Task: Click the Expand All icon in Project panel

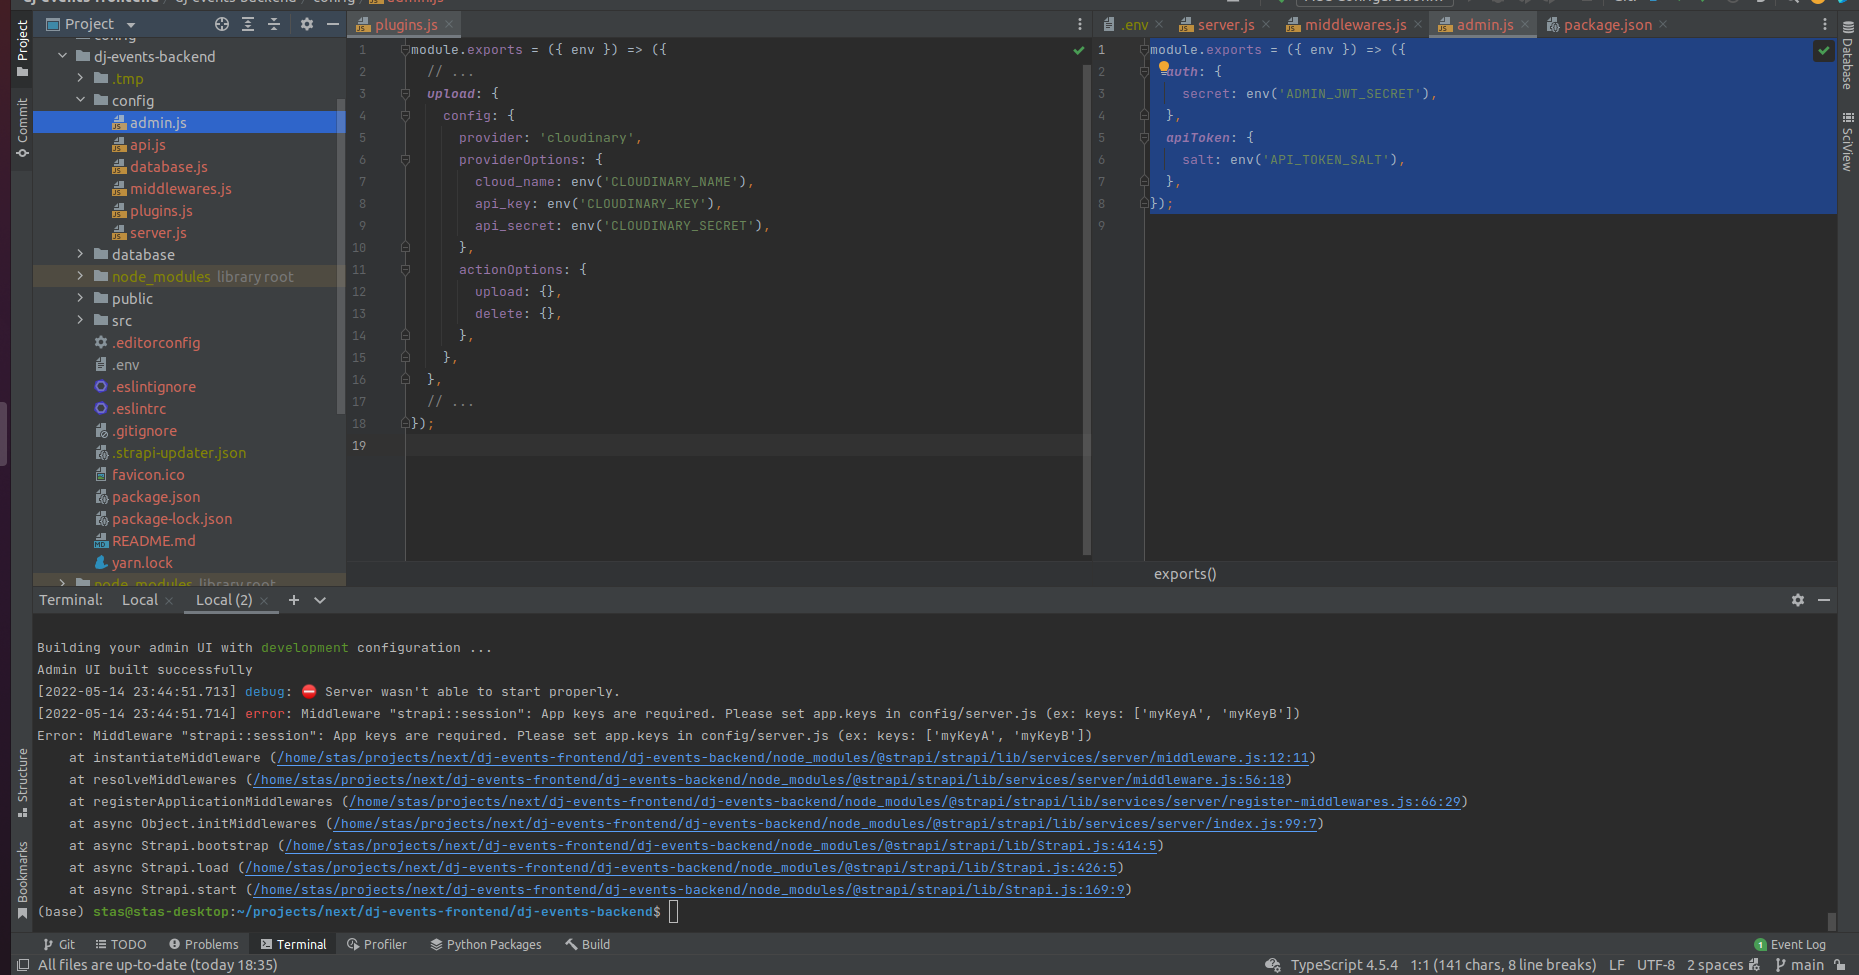Action: click(248, 24)
